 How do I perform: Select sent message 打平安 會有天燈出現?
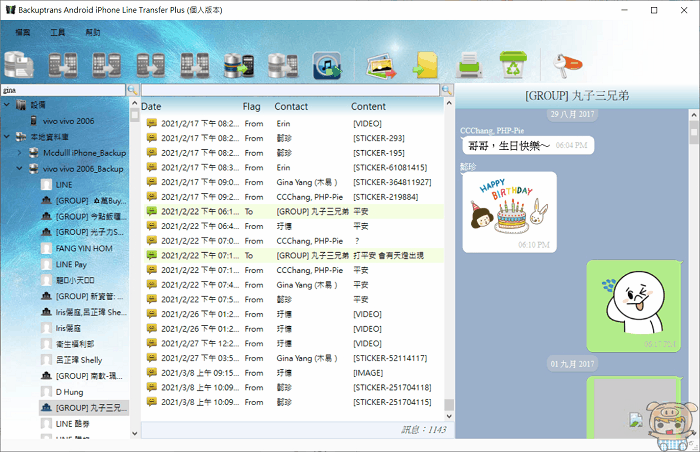pos(292,255)
